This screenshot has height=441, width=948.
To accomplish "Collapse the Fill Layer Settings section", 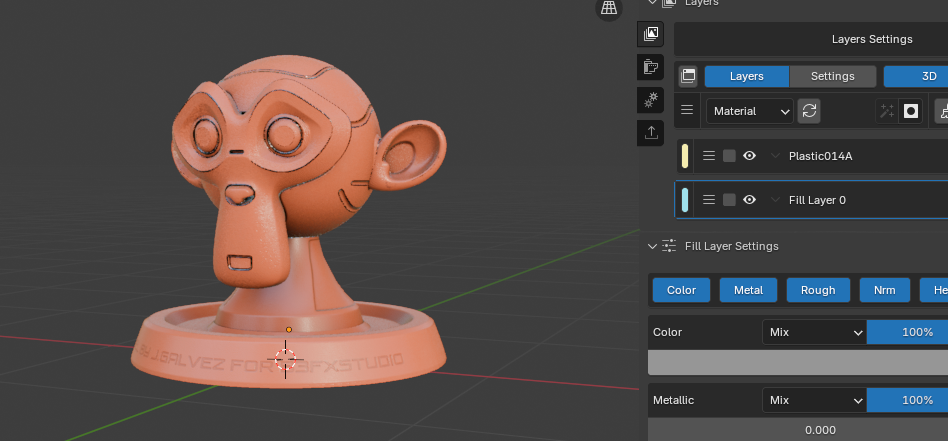I will (x=653, y=246).
